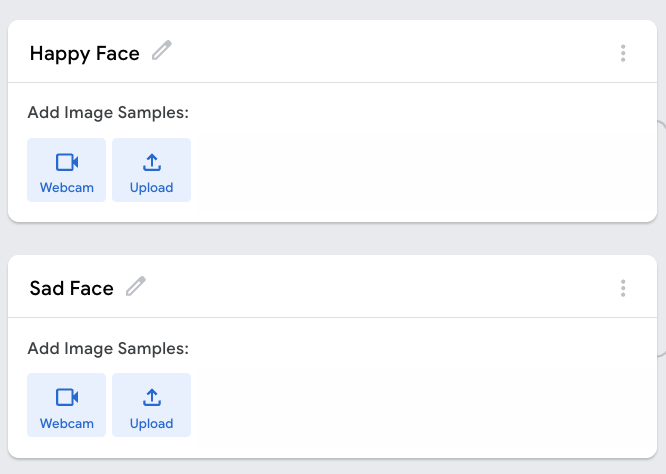The image size is (666, 474).
Task: Open the Happy Face three-dot options menu
Action: tap(623, 53)
